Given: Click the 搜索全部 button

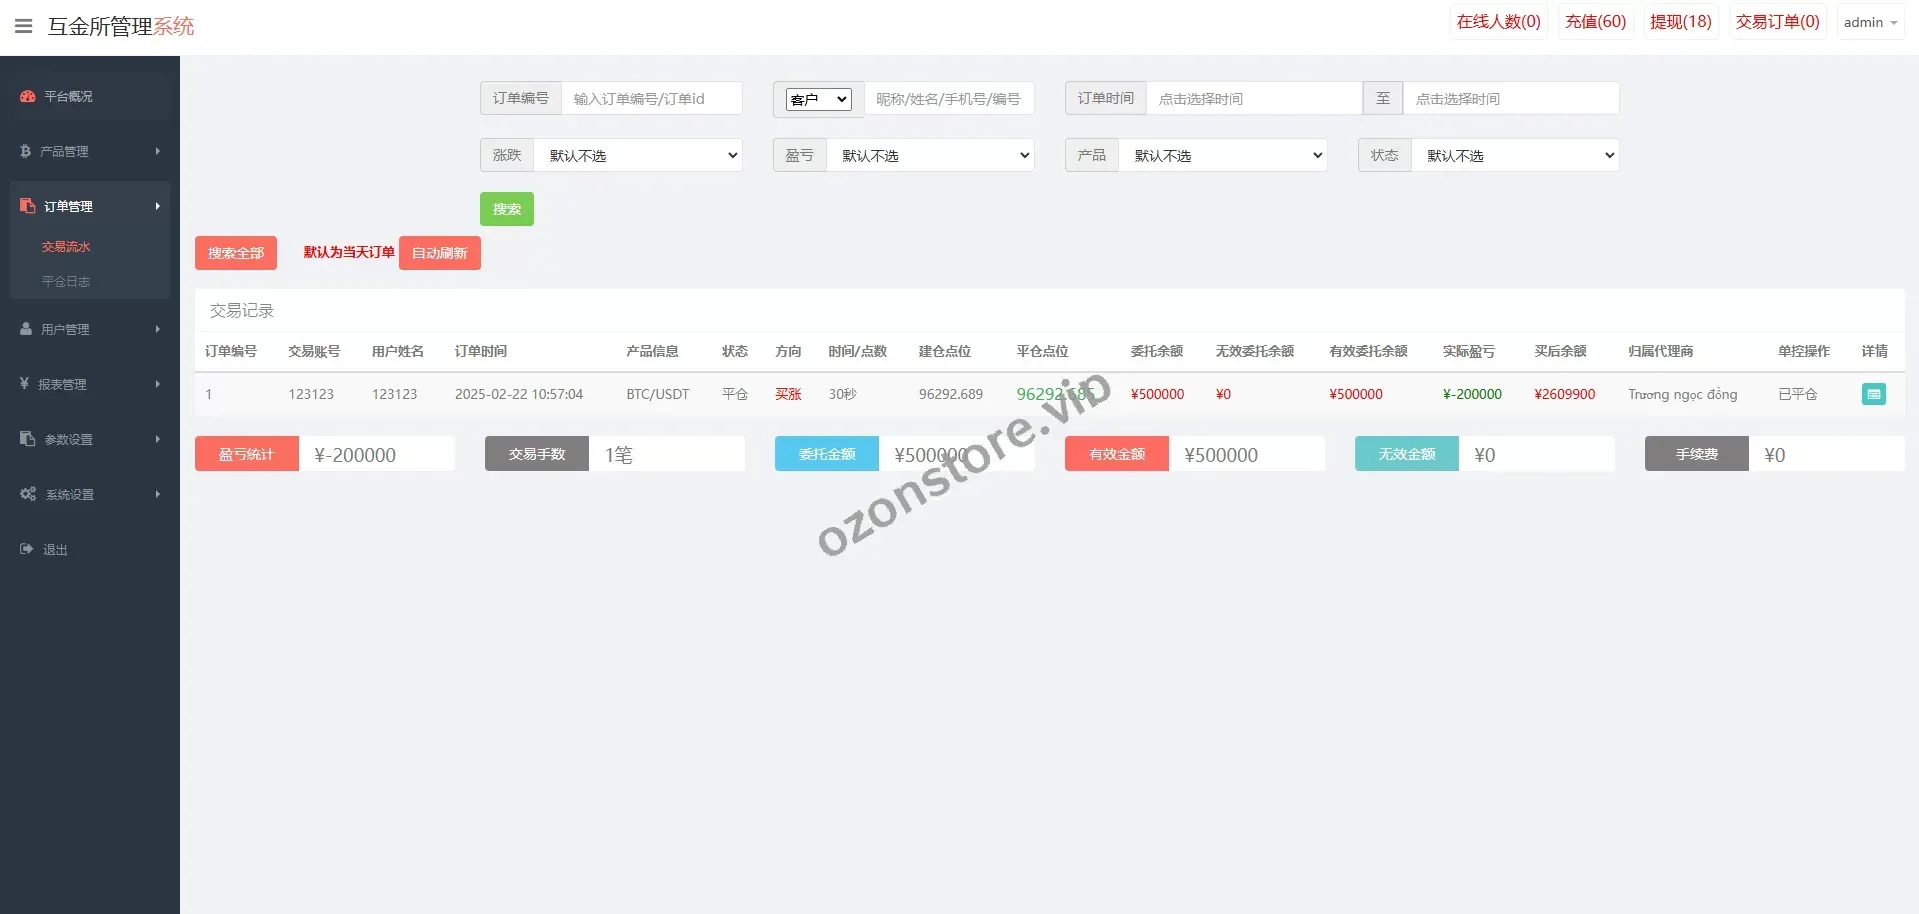Looking at the screenshot, I should 236,253.
